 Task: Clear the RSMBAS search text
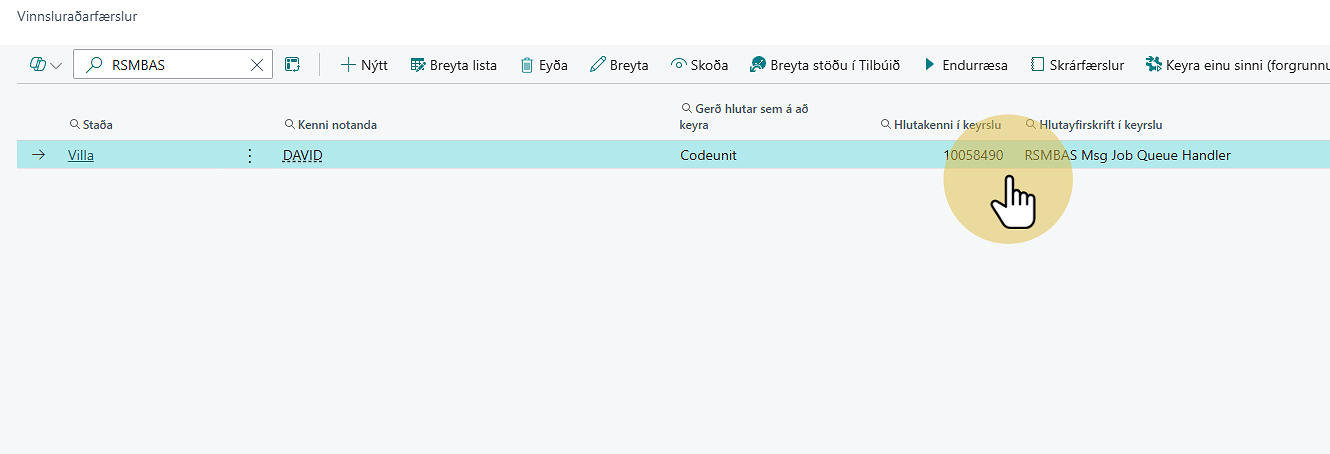click(x=257, y=65)
